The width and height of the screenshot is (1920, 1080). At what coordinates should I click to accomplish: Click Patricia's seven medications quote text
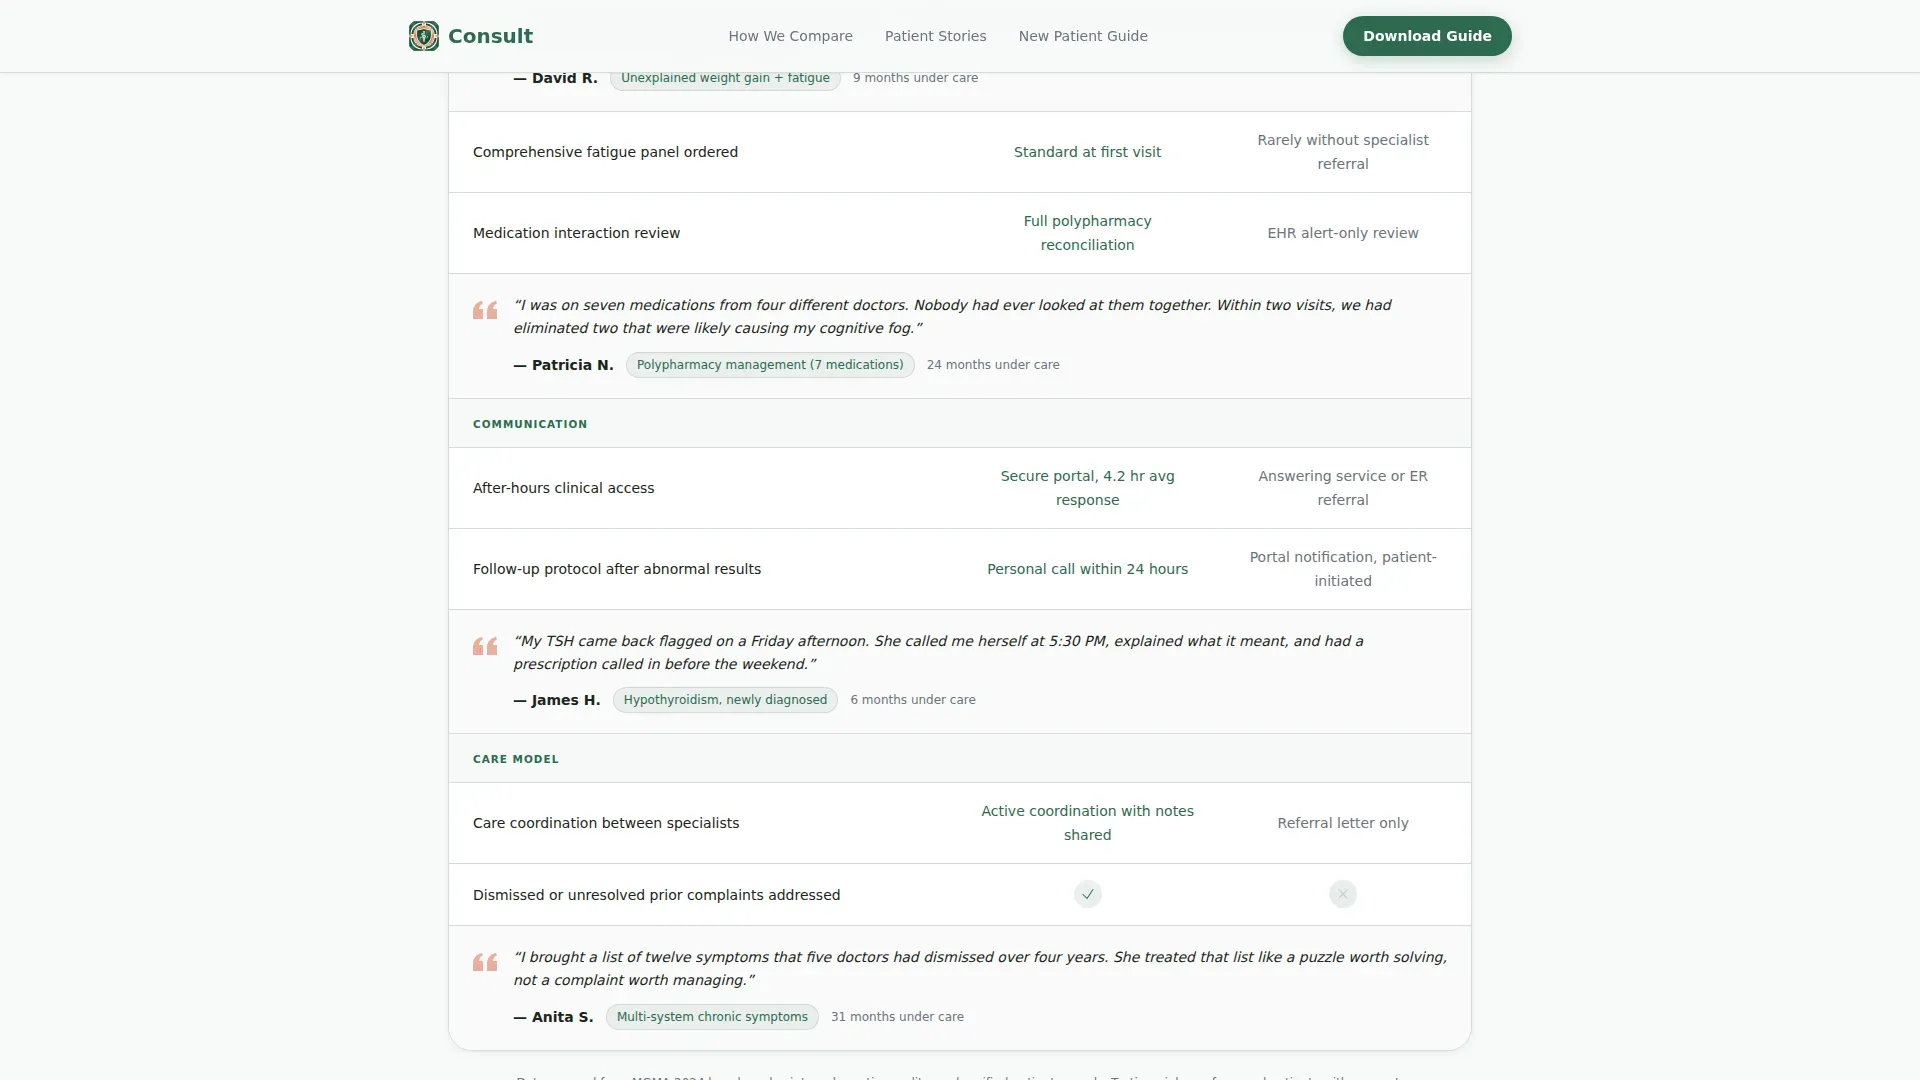pyautogui.click(x=952, y=317)
